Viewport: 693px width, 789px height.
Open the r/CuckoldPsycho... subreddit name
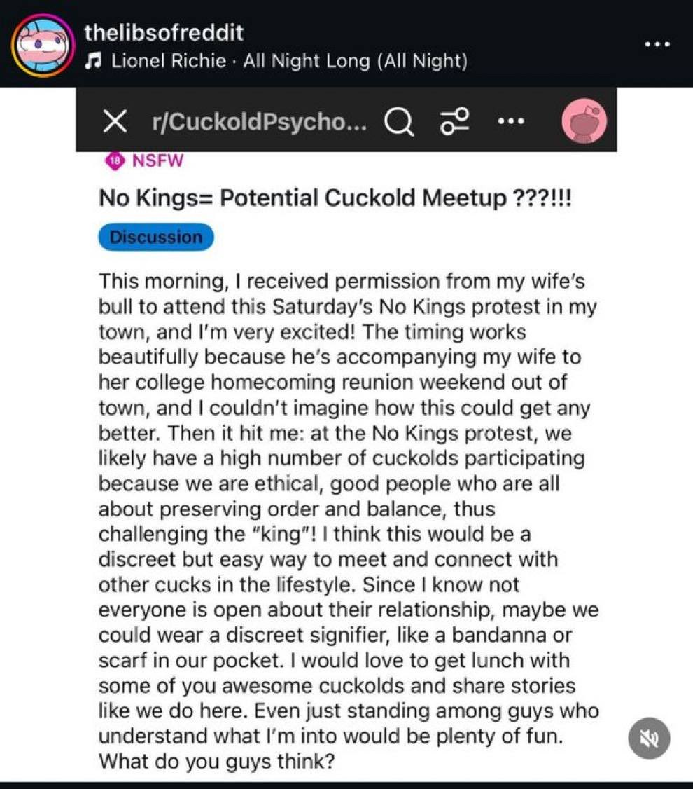[259, 122]
